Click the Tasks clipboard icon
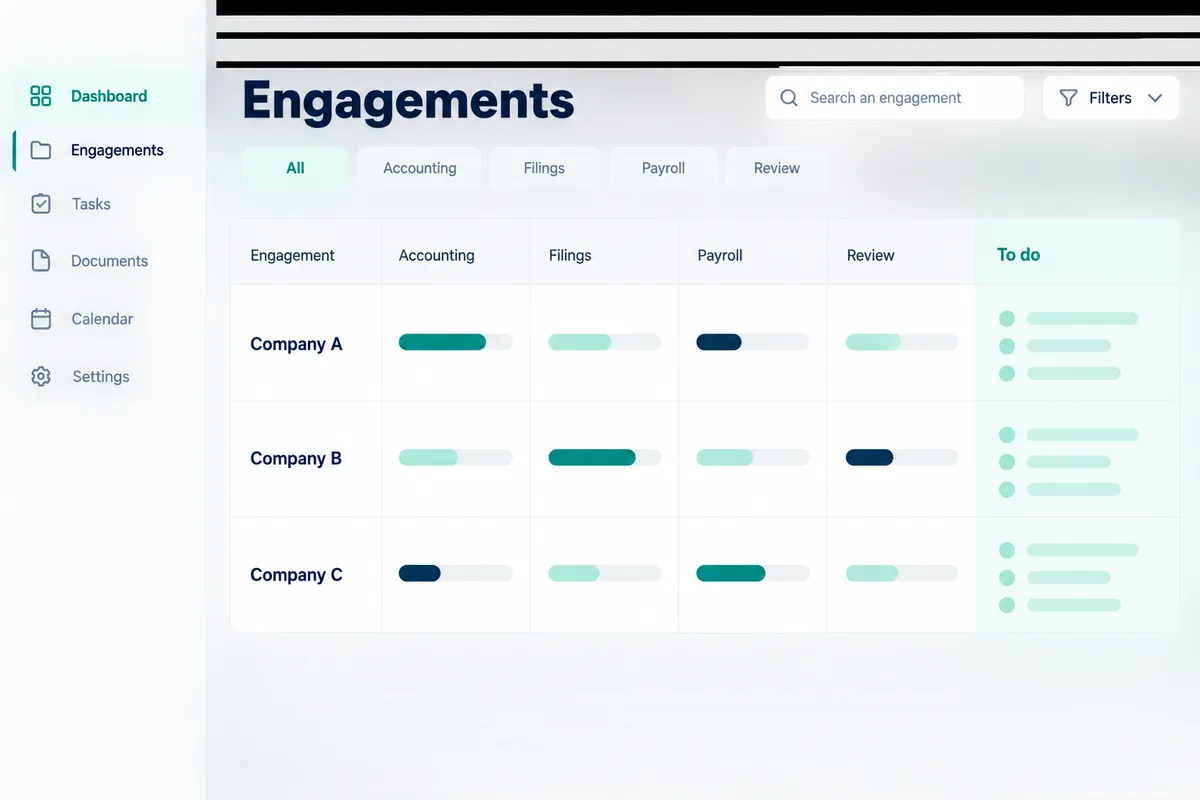Image resolution: width=1200 pixels, height=800 pixels. [41, 204]
